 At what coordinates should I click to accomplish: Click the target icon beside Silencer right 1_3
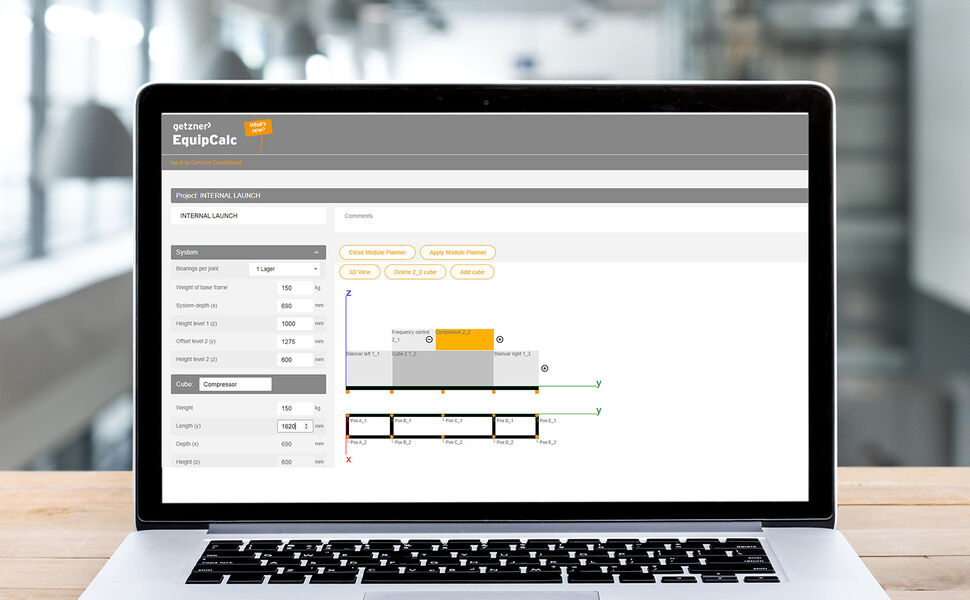point(545,369)
